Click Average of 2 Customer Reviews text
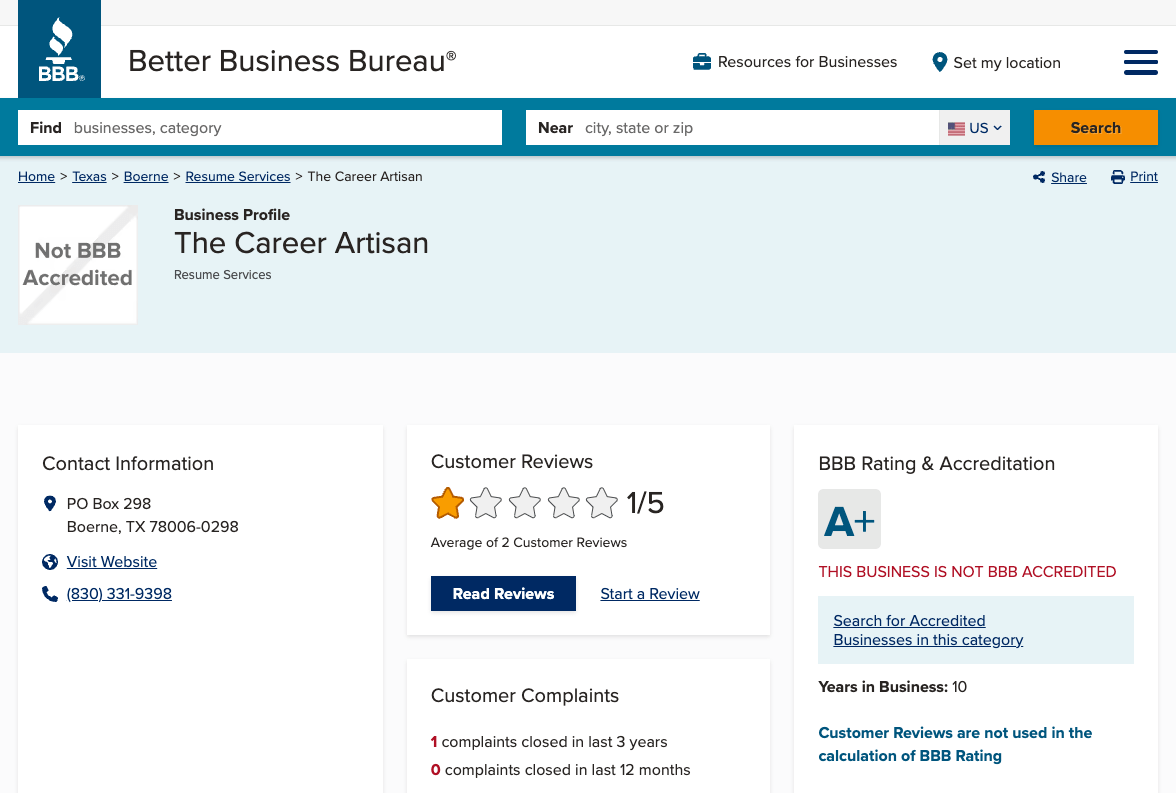This screenshot has height=793, width=1176. (529, 542)
